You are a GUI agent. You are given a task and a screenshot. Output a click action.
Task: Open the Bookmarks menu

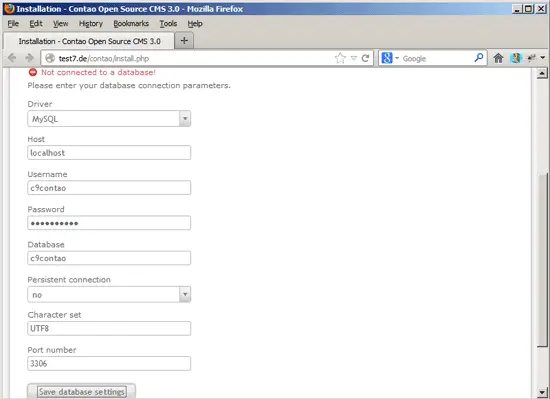(131, 23)
